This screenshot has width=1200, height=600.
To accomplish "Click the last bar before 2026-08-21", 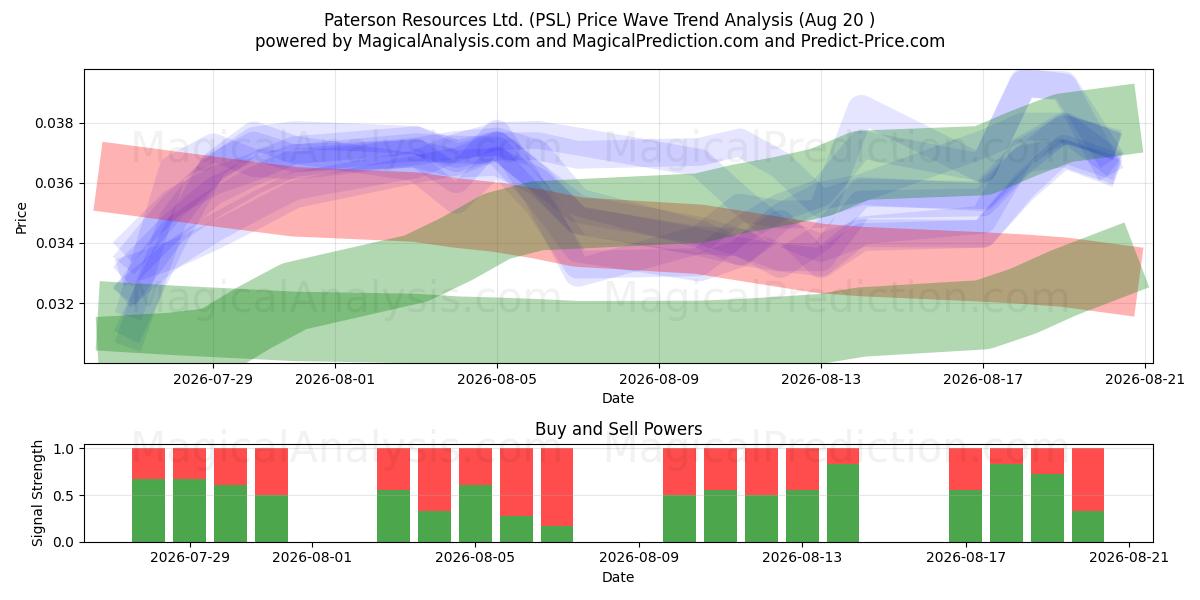I will coord(1088,495).
